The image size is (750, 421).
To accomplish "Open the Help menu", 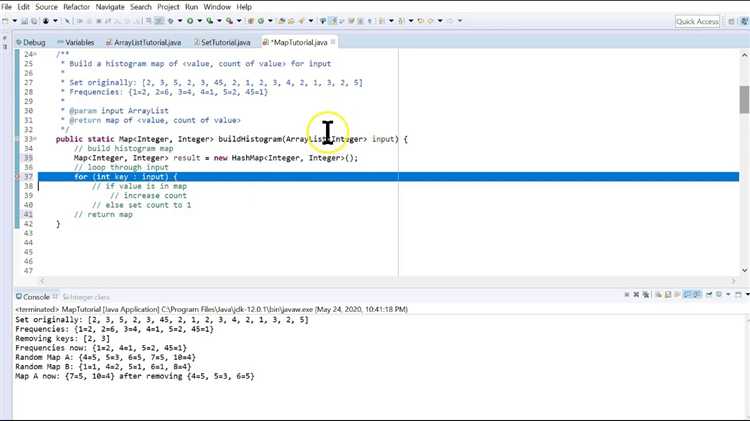I will coord(244,7).
